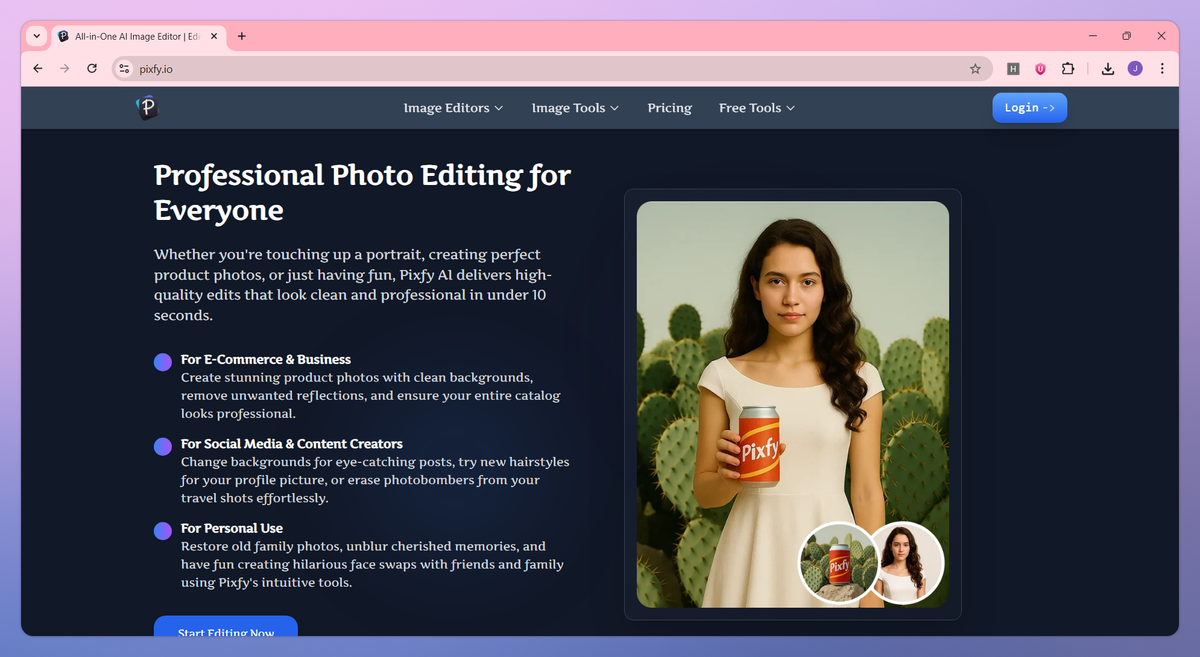Click the paragraph starting with "Change backgrounds for eye-catching"
This screenshot has width=1200, height=657.
(x=375, y=480)
